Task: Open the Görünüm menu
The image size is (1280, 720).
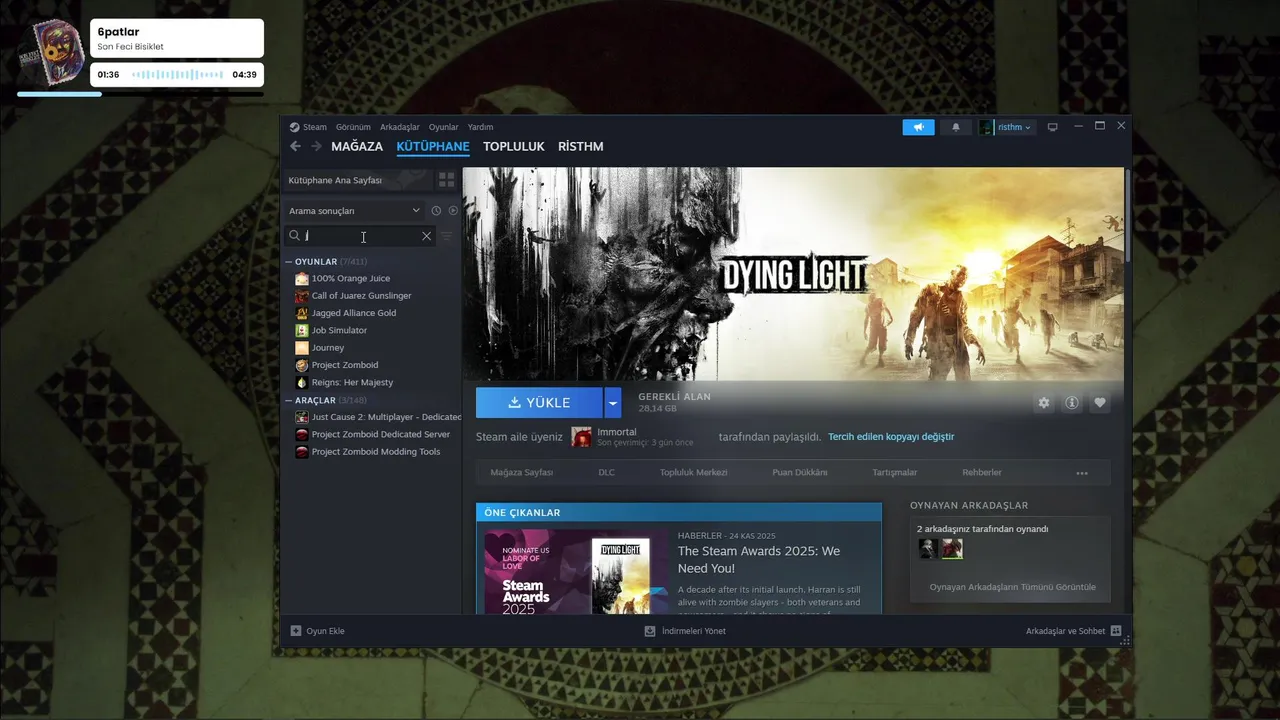Action: click(353, 127)
